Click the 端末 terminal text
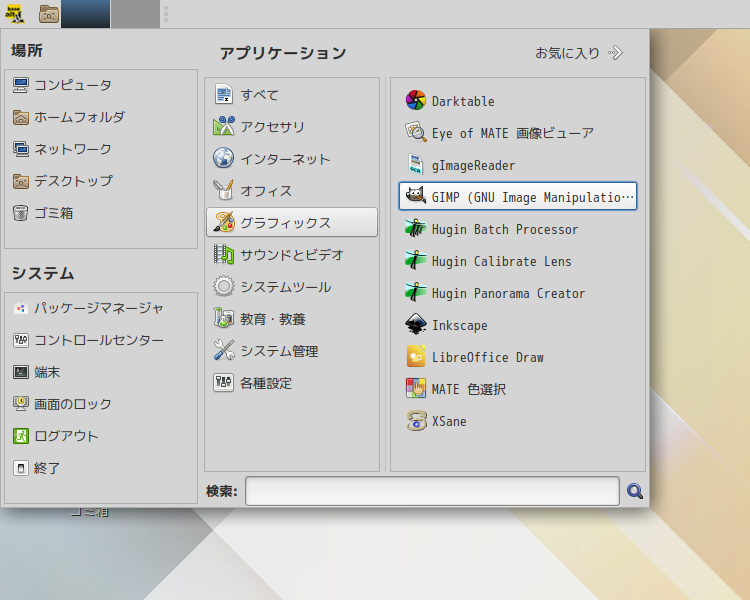This screenshot has width=750, height=600. (47, 372)
